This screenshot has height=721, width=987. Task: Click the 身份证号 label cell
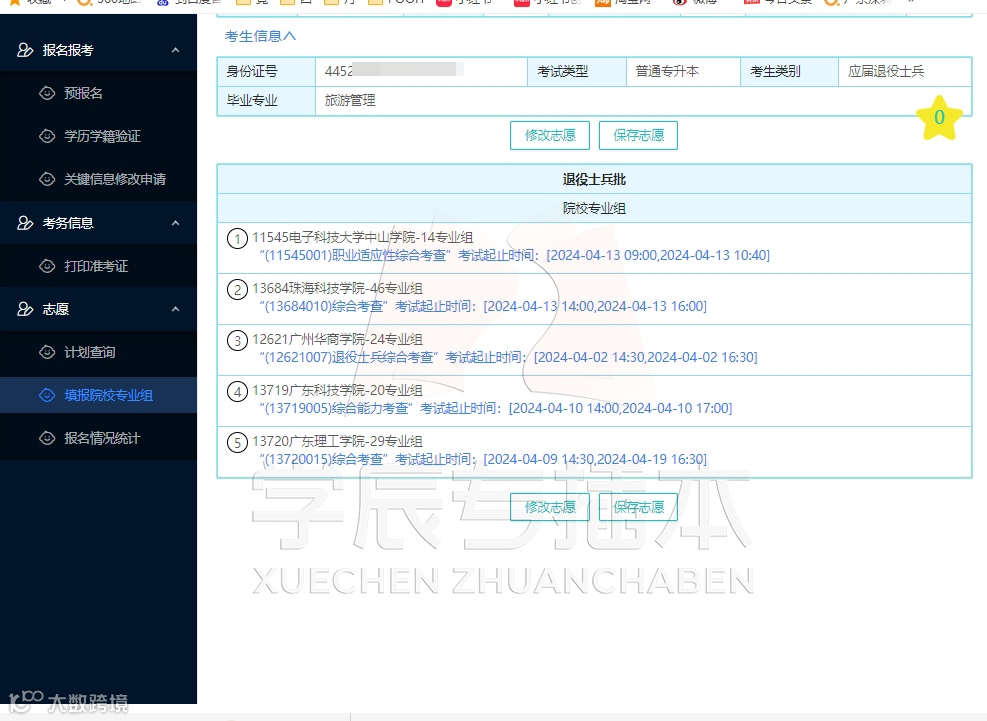click(x=266, y=72)
